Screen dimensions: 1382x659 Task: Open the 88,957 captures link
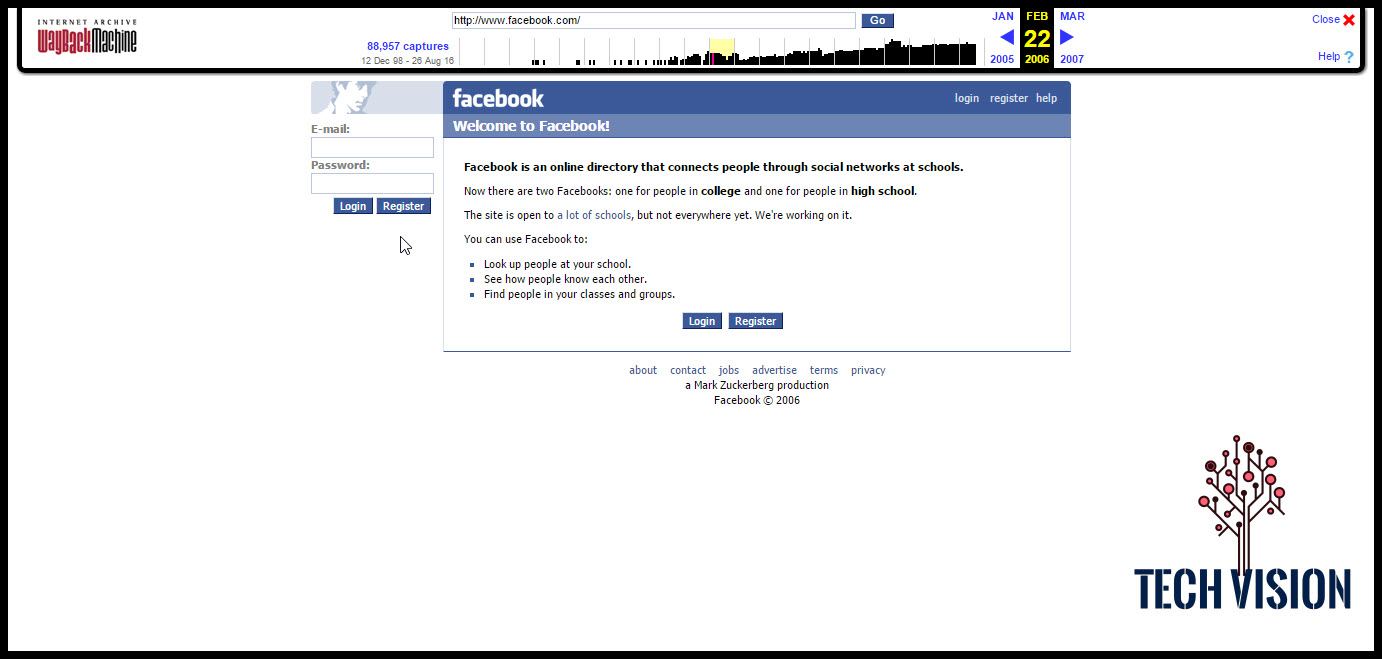click(408, 46)
